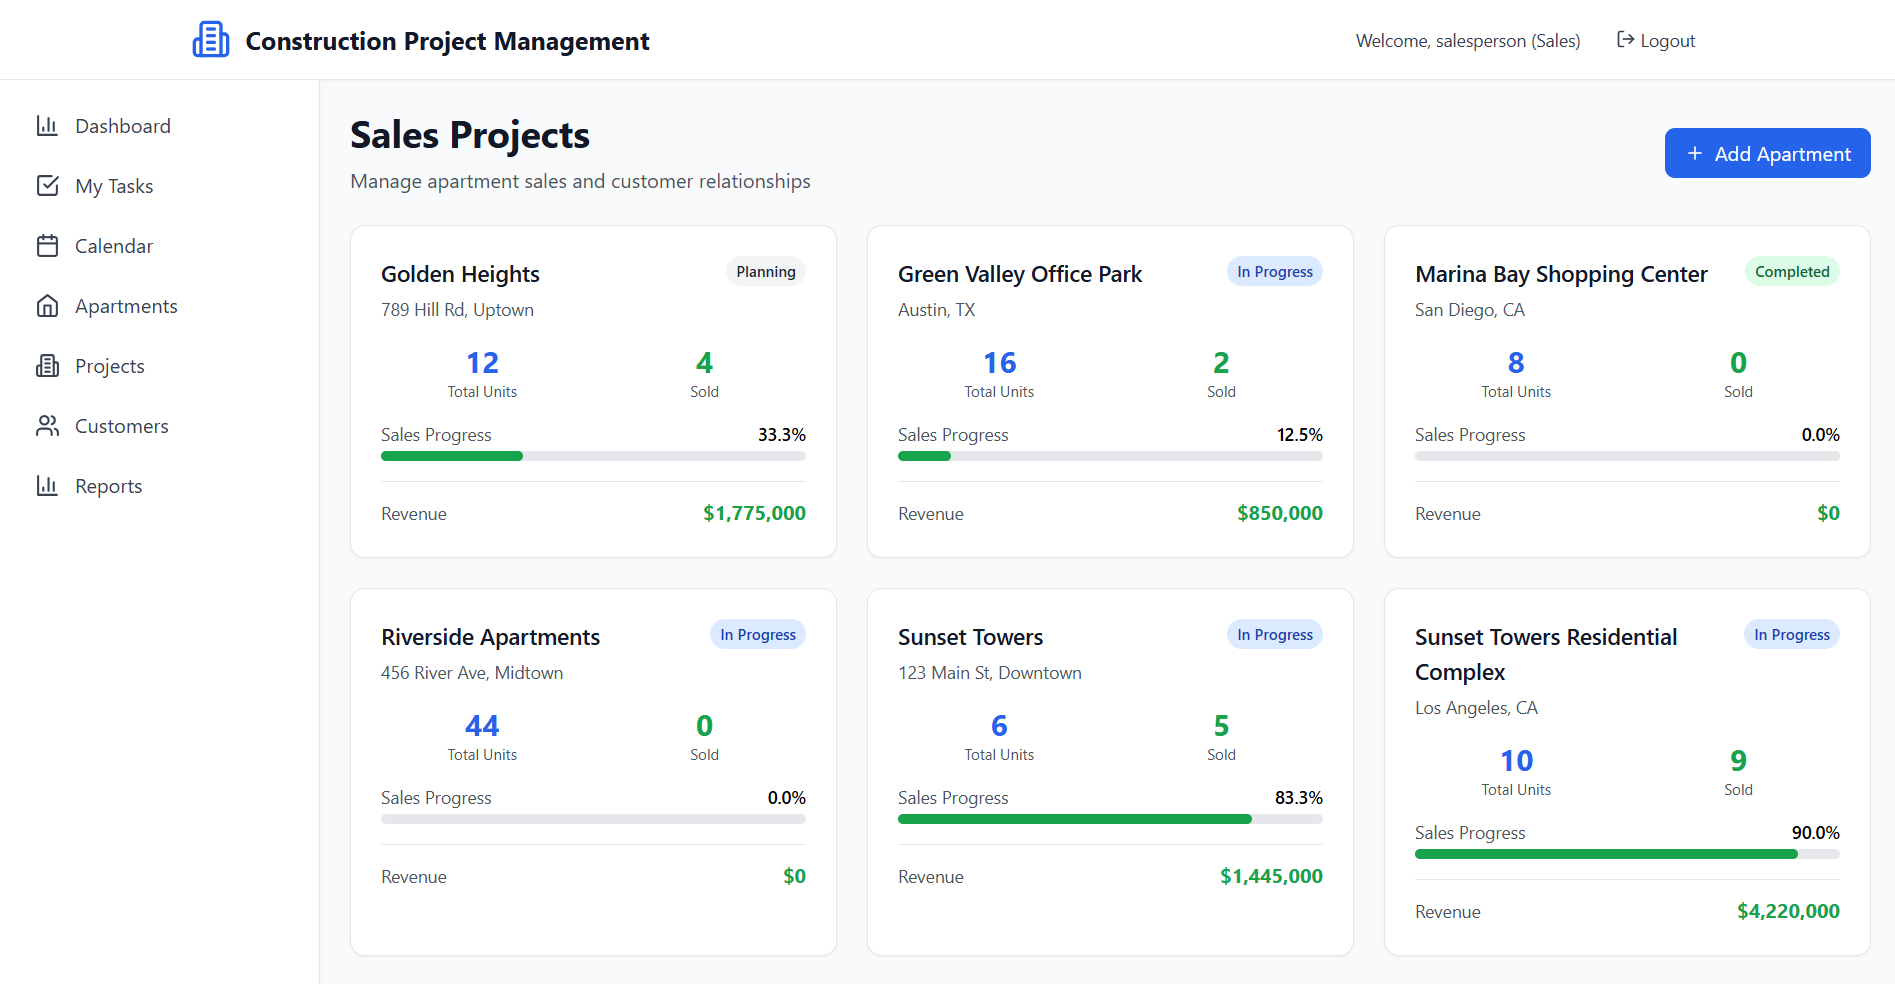Screen dimensions: 1895x984
Task: Click the Planning status badge
Action: pyautogui.click(x=765, y=272)
